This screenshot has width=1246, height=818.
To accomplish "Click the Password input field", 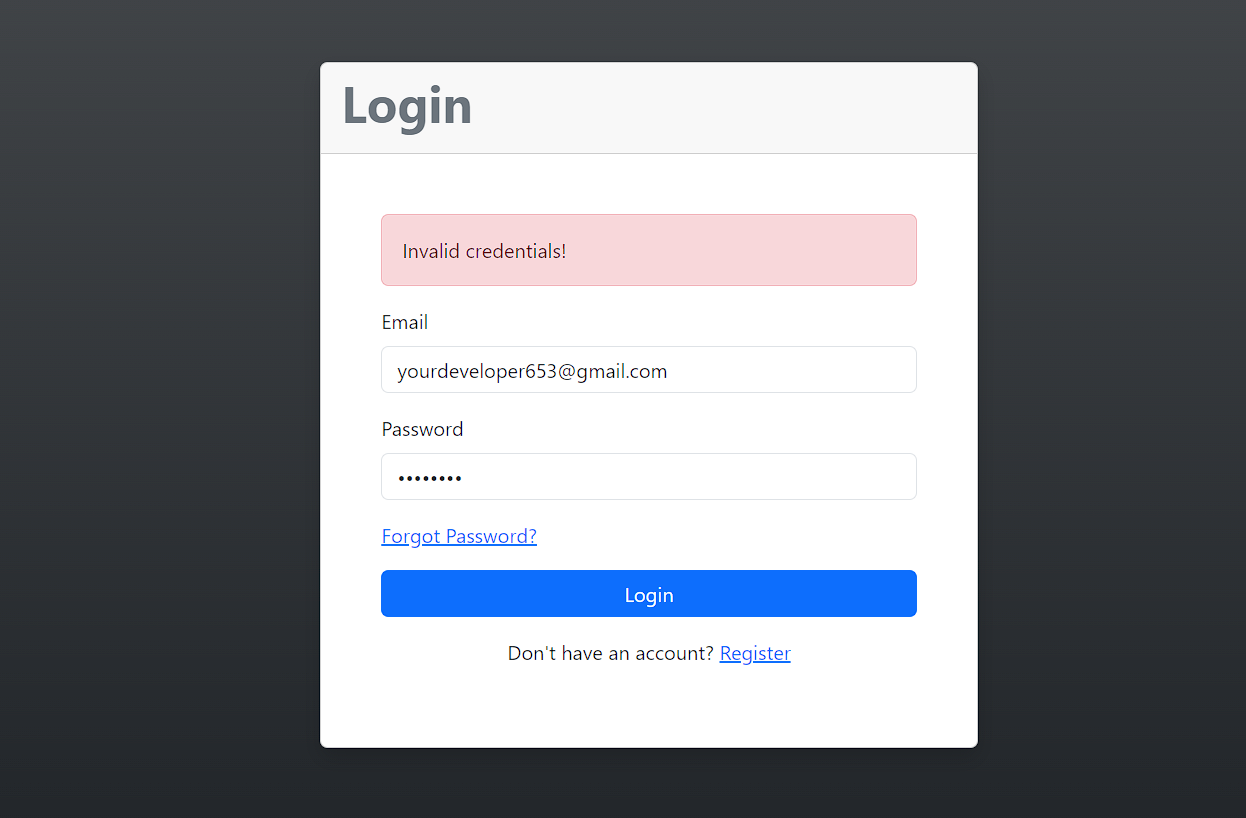I will [648, 476].
